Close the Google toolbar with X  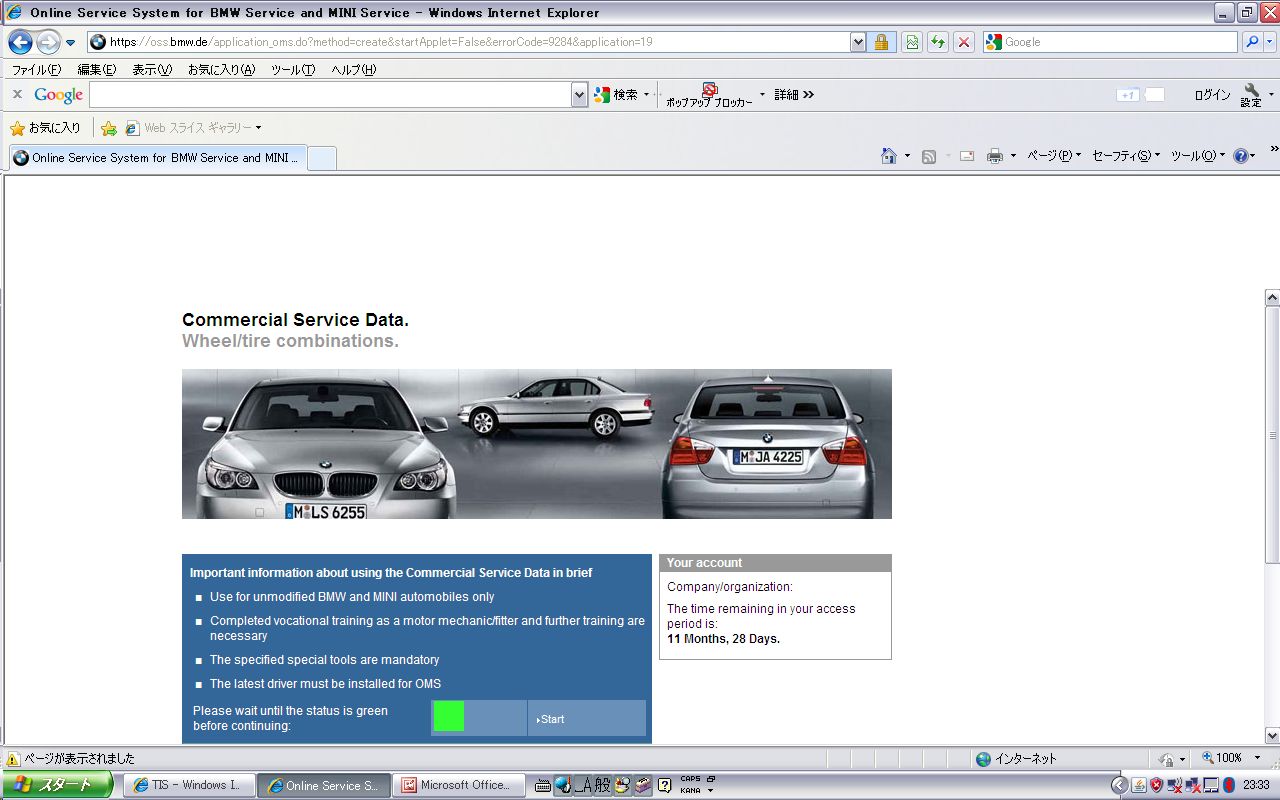click(x=17, y=94)
